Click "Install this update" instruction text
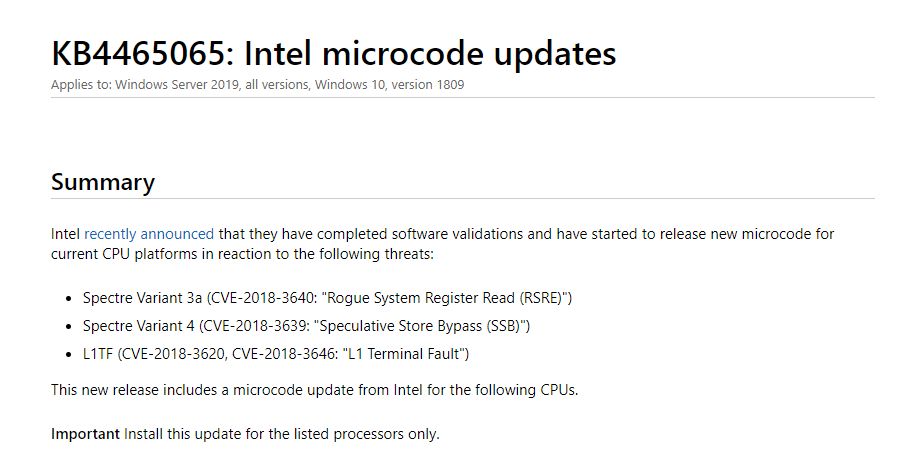 point(282,434)
